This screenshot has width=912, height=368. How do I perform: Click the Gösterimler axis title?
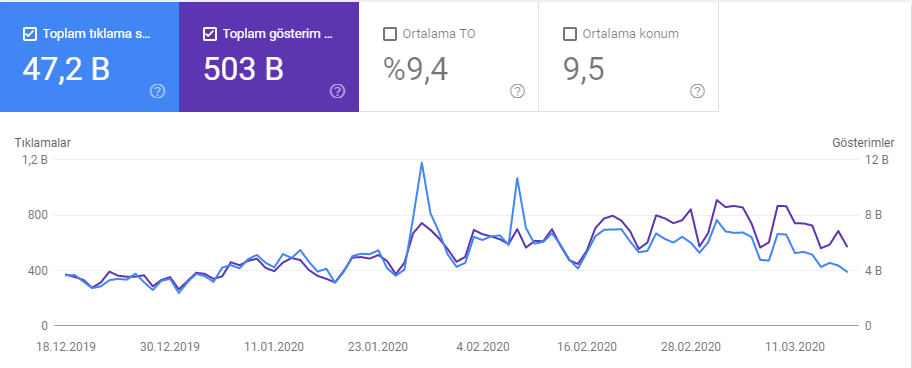[864, 143]
